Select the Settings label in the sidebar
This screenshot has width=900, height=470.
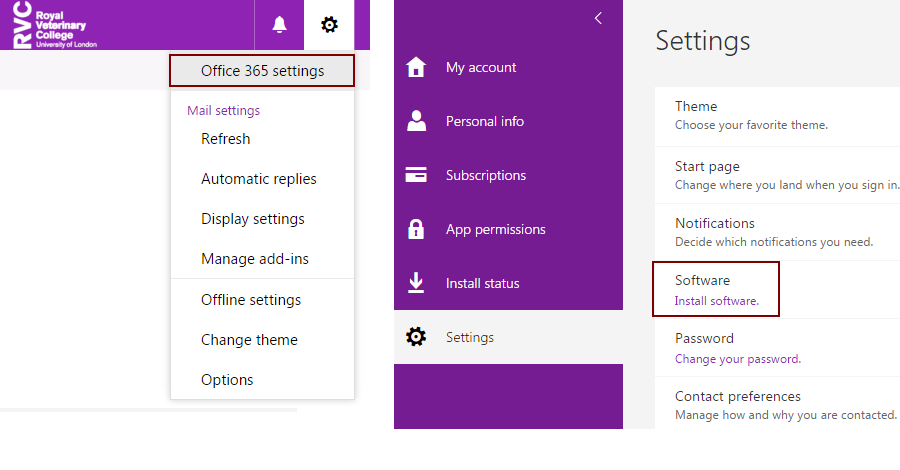[x=470, y=337]
